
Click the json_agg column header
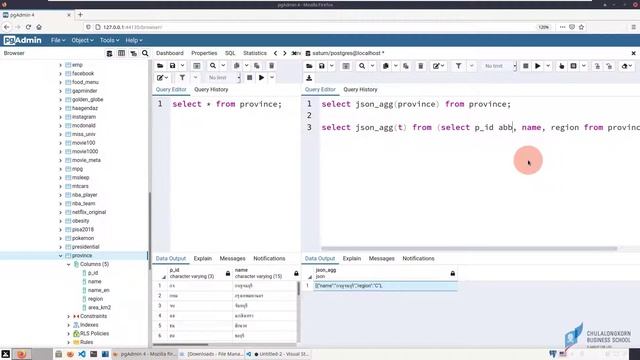(385, 273)
